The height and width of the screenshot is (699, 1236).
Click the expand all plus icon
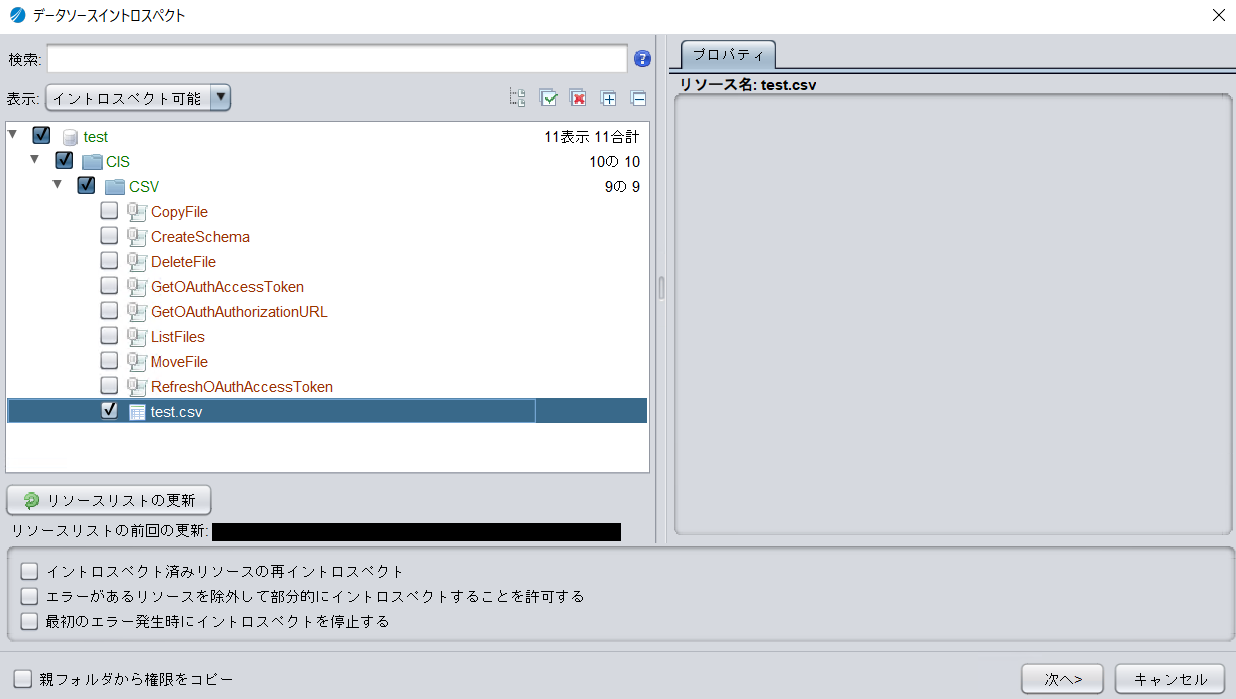pyautogui.click(x=608, y=98)
